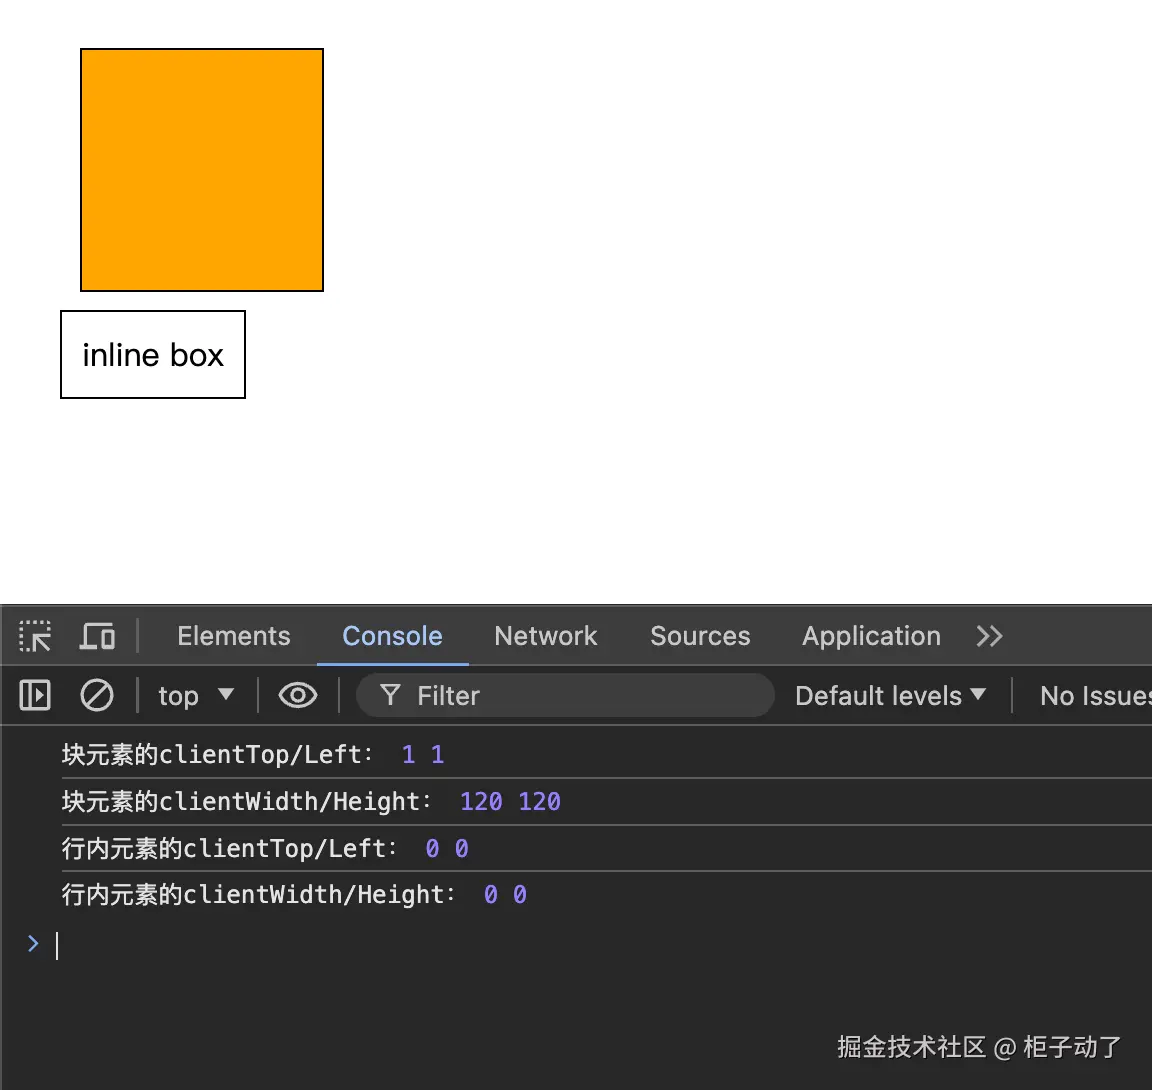
Task: Expand more DevTools tabs with double chevron
Action: point(989,636)
